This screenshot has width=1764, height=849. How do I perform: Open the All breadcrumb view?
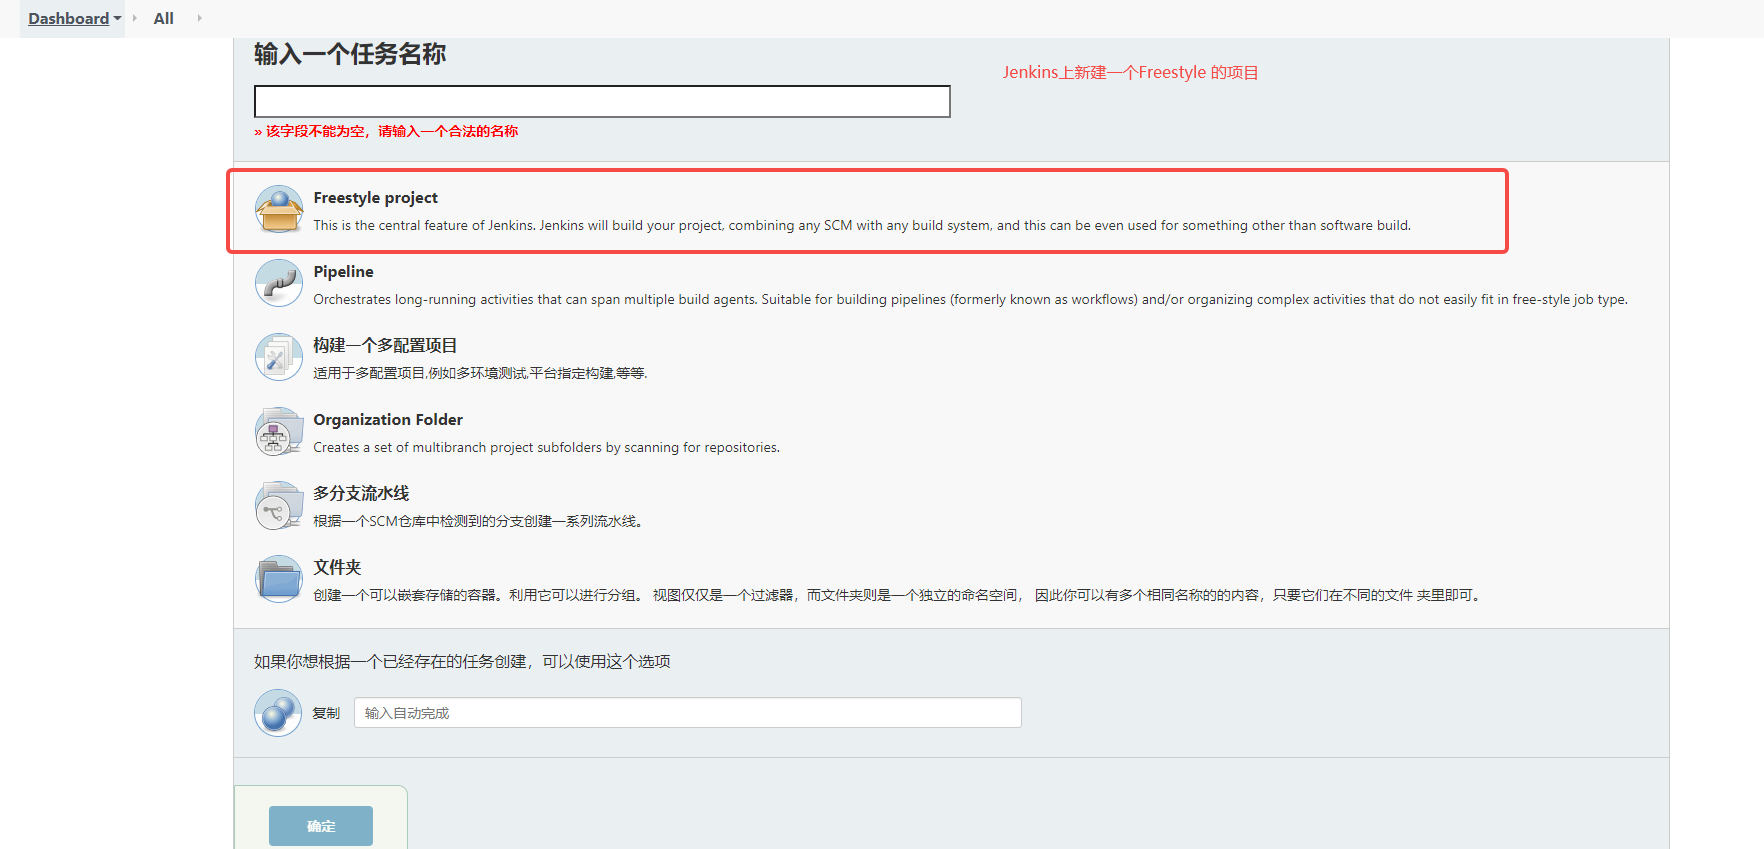(x=163, y=18)
